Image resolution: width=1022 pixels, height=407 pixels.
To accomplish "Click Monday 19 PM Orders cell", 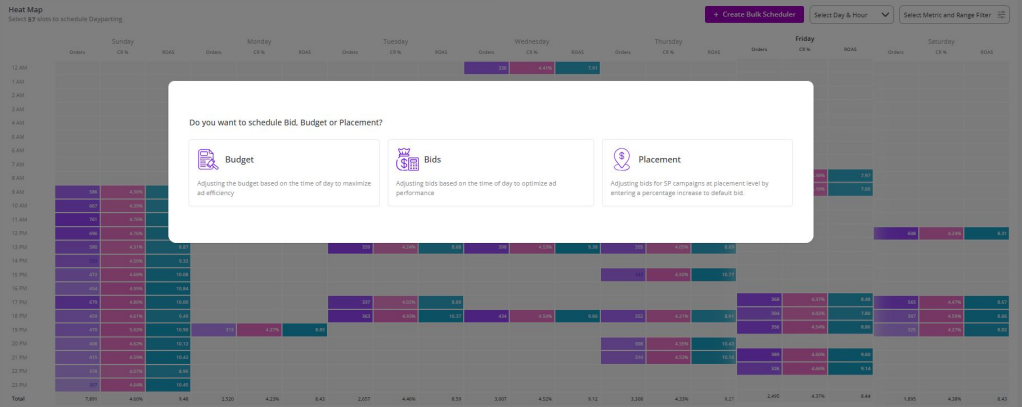I will coord(213,329).
